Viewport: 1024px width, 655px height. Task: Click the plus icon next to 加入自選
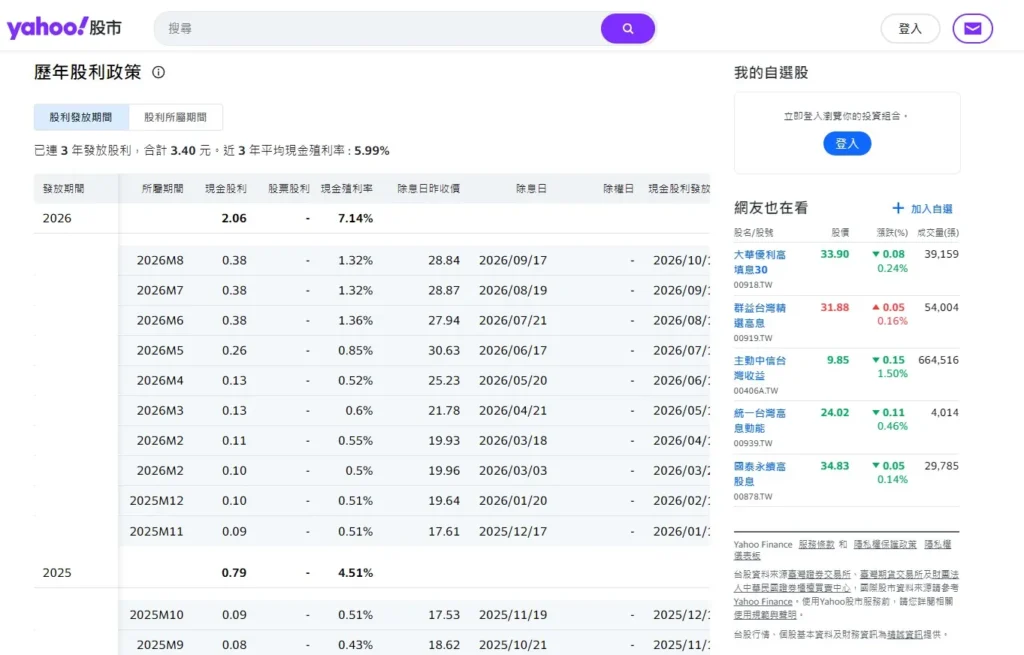pos(898,208)
